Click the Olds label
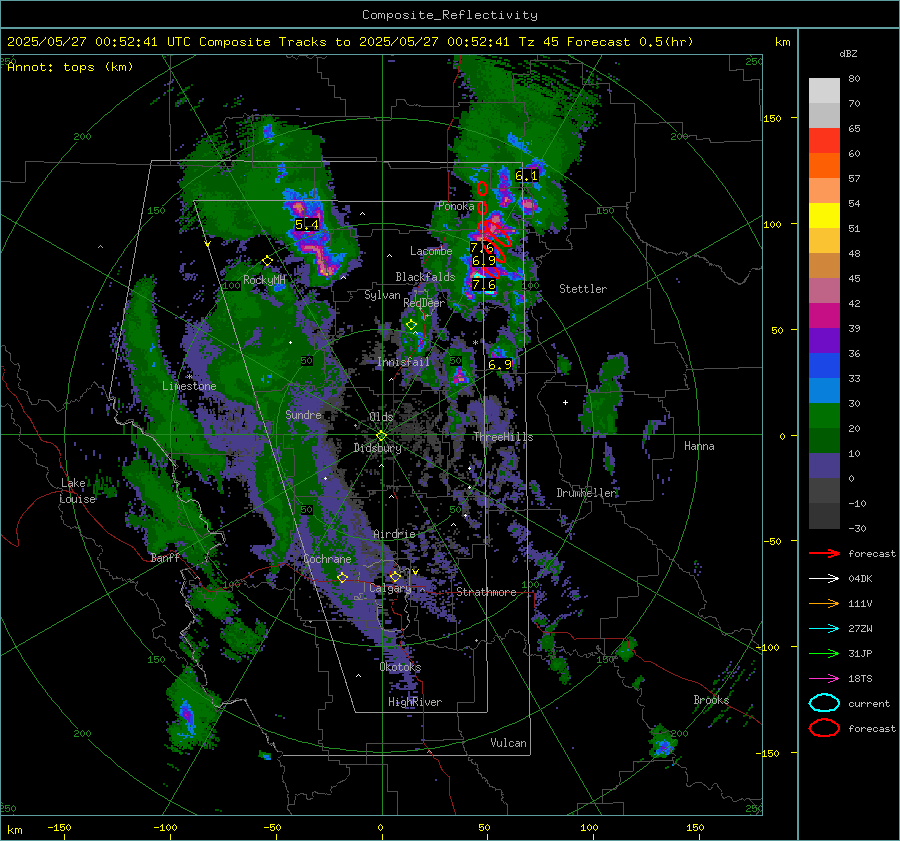 pyautogui.click(x=381, y=417)
